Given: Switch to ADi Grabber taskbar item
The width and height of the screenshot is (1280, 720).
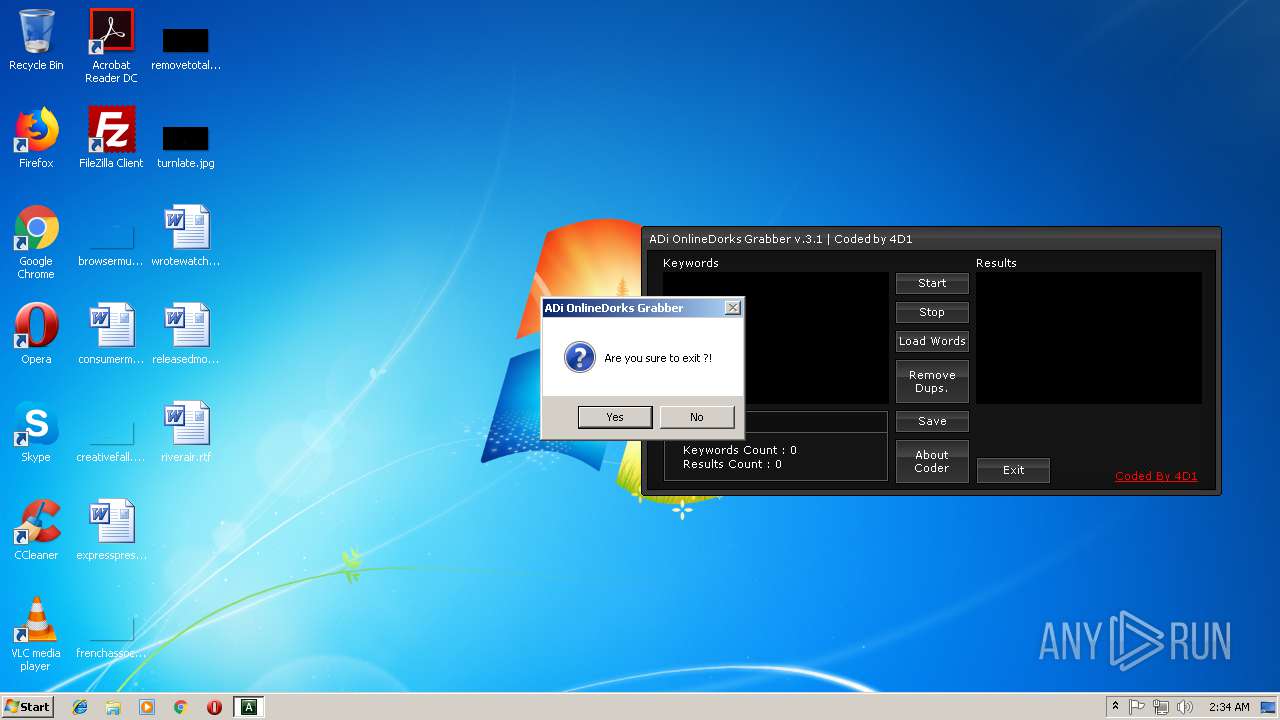Looking at the screenshot, I should click(248, 707).
